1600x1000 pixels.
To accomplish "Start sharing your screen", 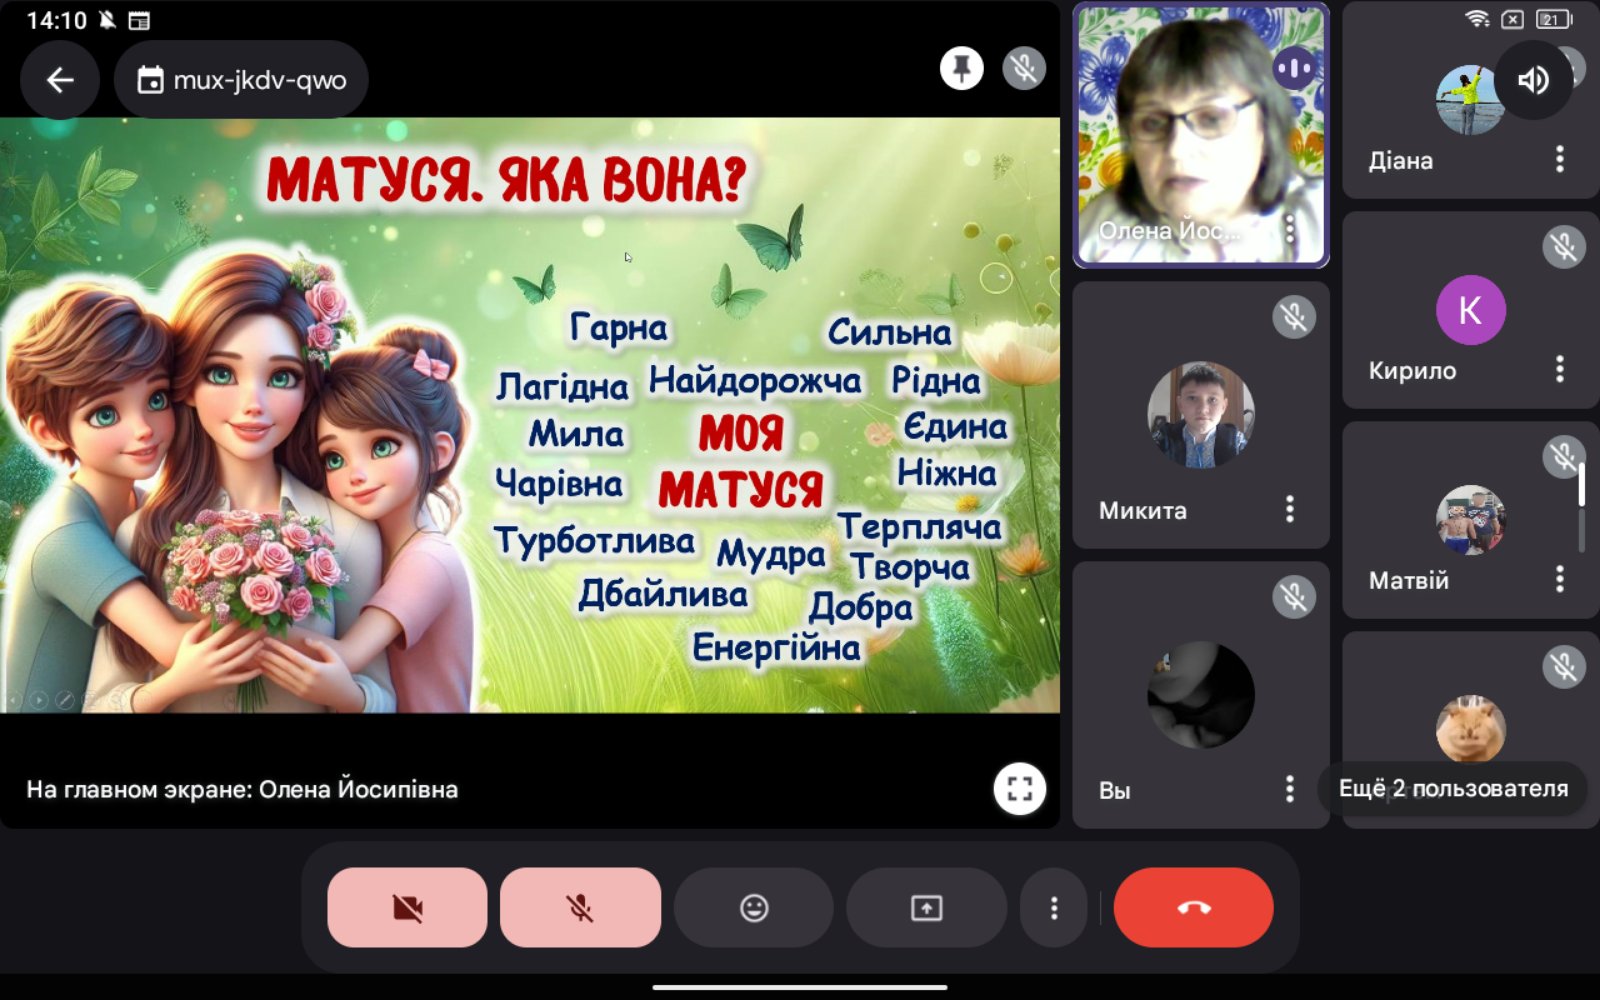I will click(927, 908).
